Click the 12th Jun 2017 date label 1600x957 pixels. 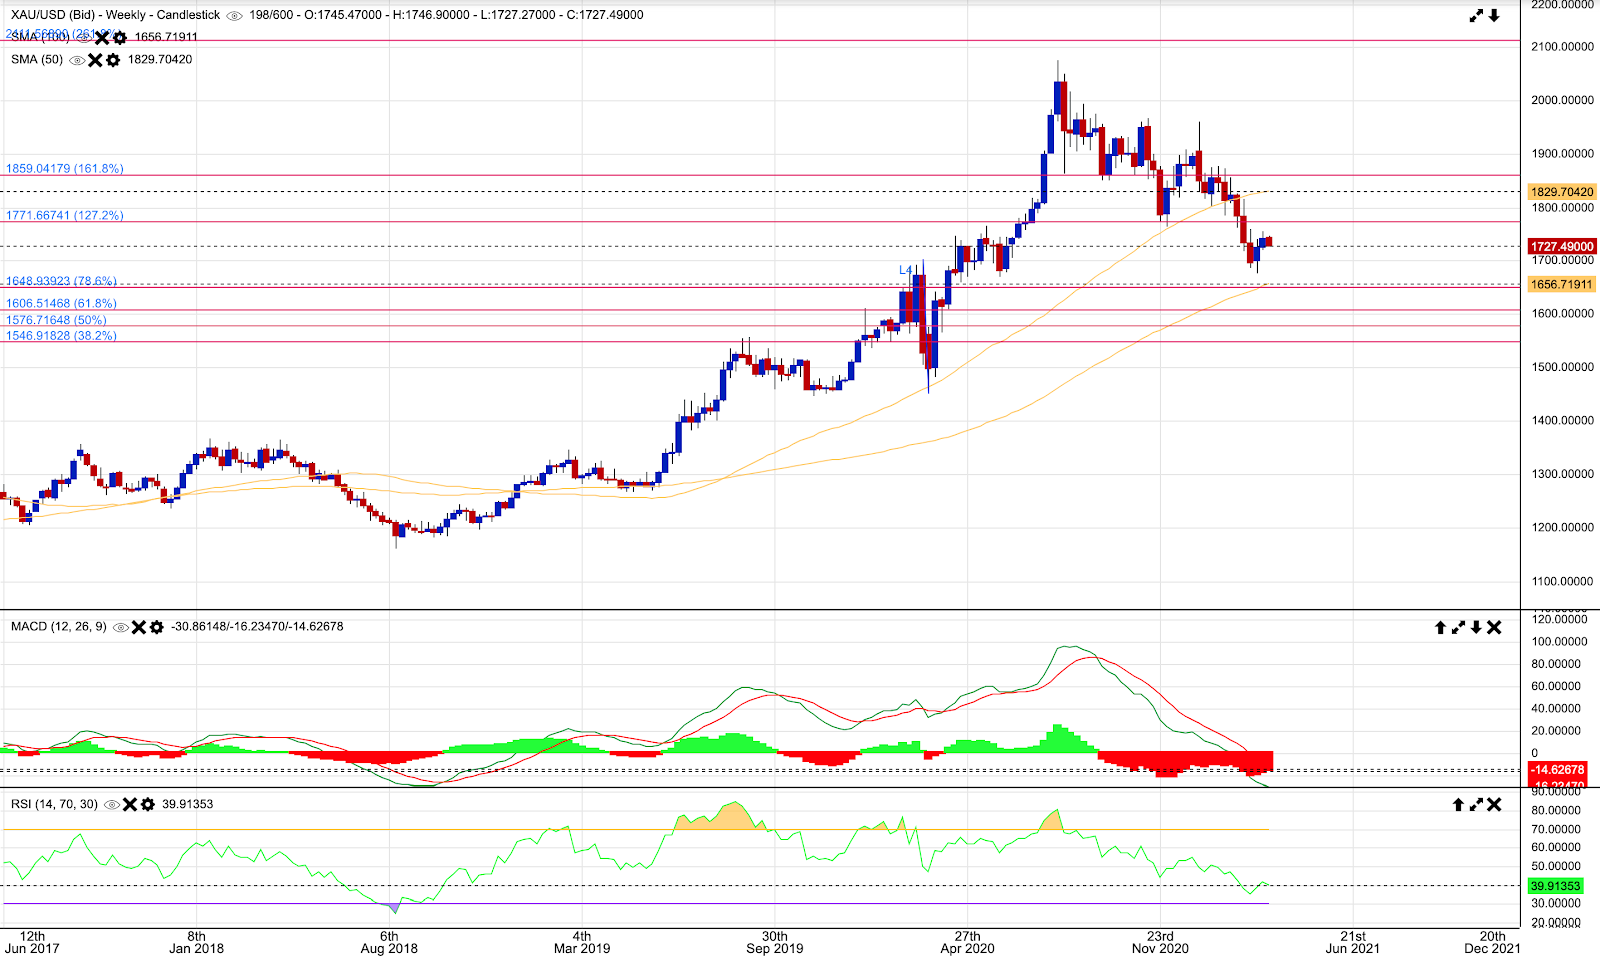tap(32, 942)
